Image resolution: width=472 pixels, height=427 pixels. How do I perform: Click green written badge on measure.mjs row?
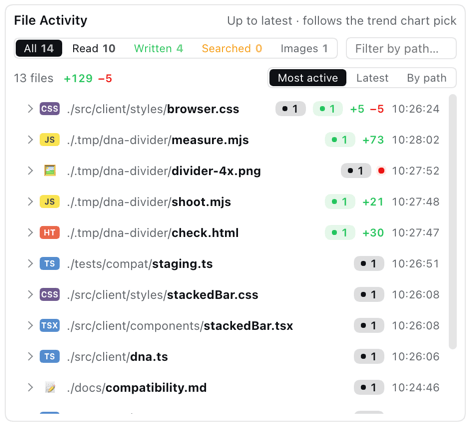click(340, 140)
